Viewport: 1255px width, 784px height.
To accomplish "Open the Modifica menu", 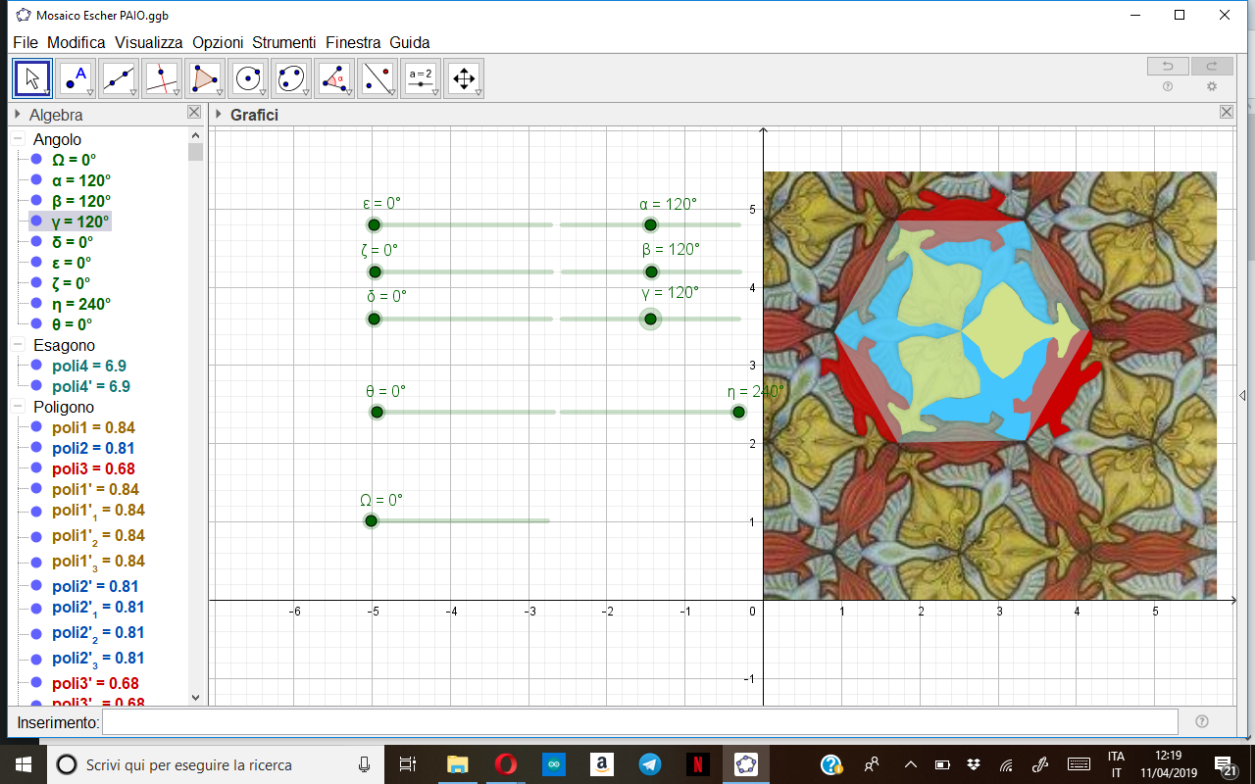I will pyautogui.click(x=76, y=42).
